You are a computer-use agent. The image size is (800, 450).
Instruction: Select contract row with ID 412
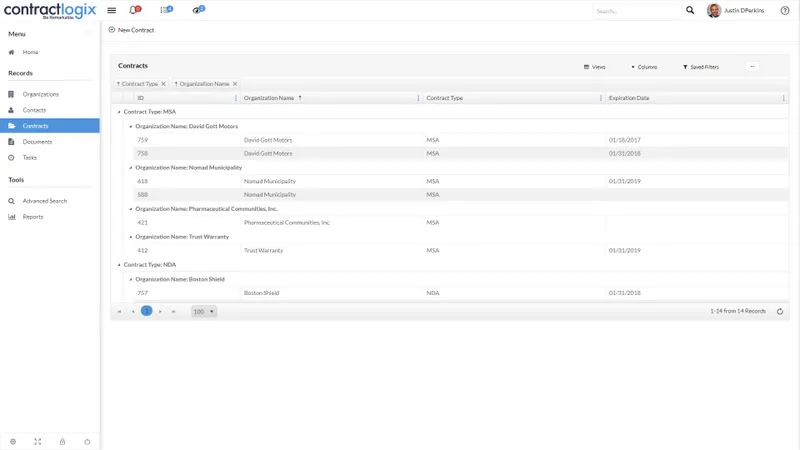coord(461,251)
